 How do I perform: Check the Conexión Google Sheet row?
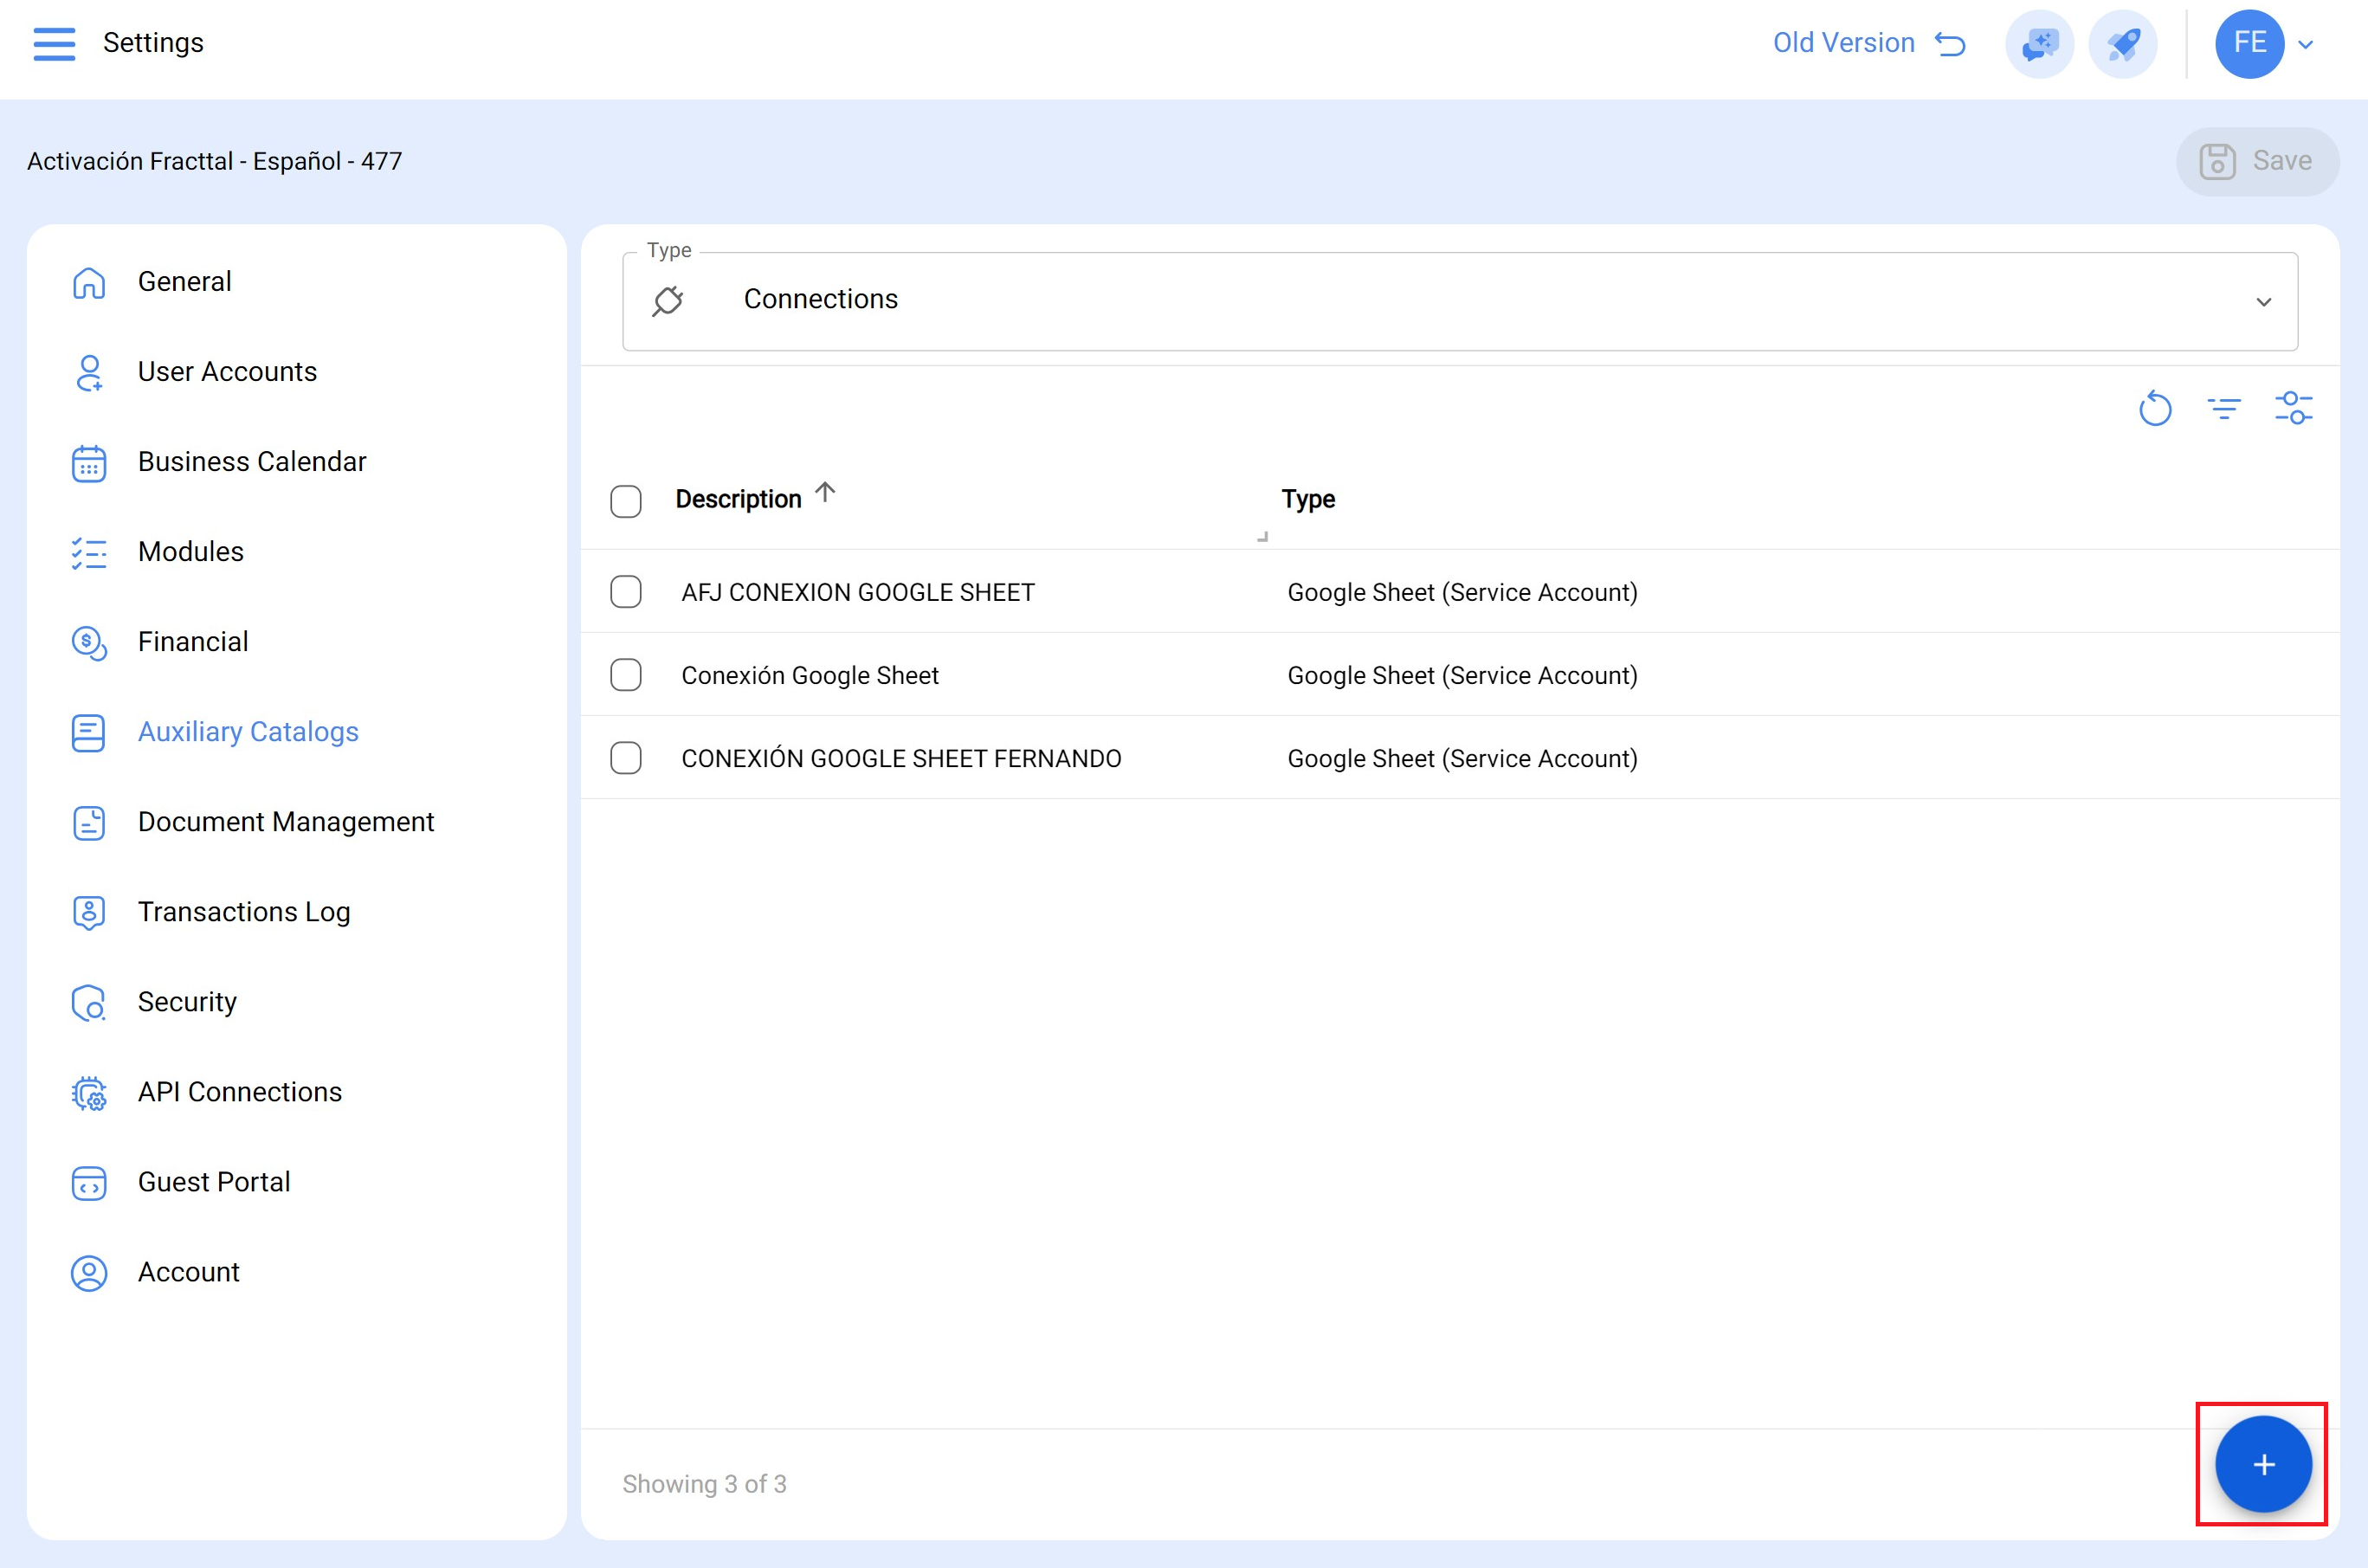point(626,675)
